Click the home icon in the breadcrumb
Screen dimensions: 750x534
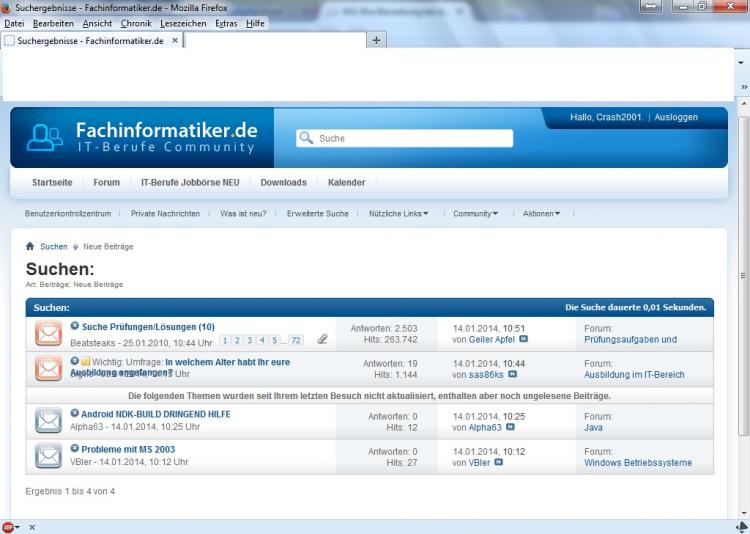(30, 246)
